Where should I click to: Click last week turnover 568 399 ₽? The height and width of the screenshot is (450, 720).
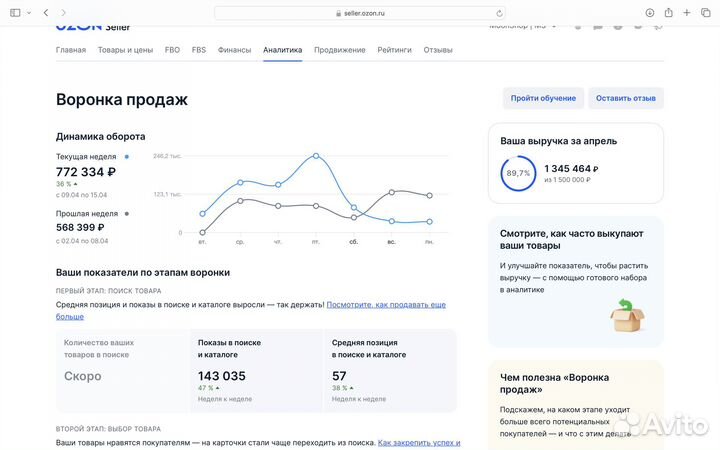click(80, 227)
